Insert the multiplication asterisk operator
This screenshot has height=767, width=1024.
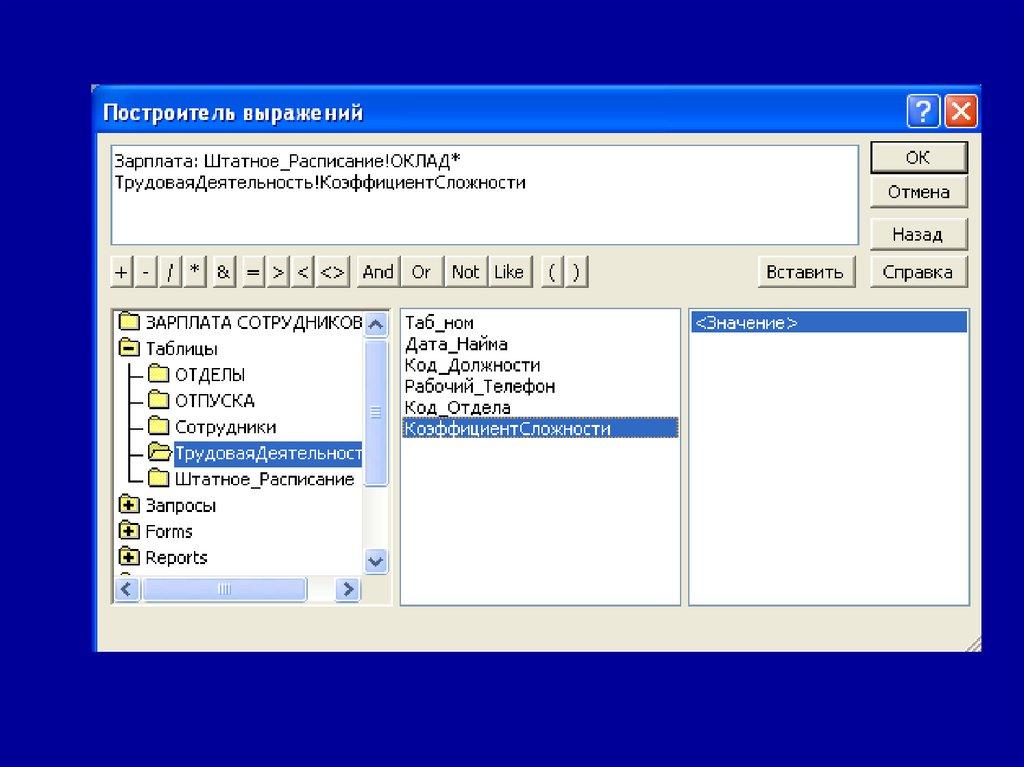click(195, 272)
